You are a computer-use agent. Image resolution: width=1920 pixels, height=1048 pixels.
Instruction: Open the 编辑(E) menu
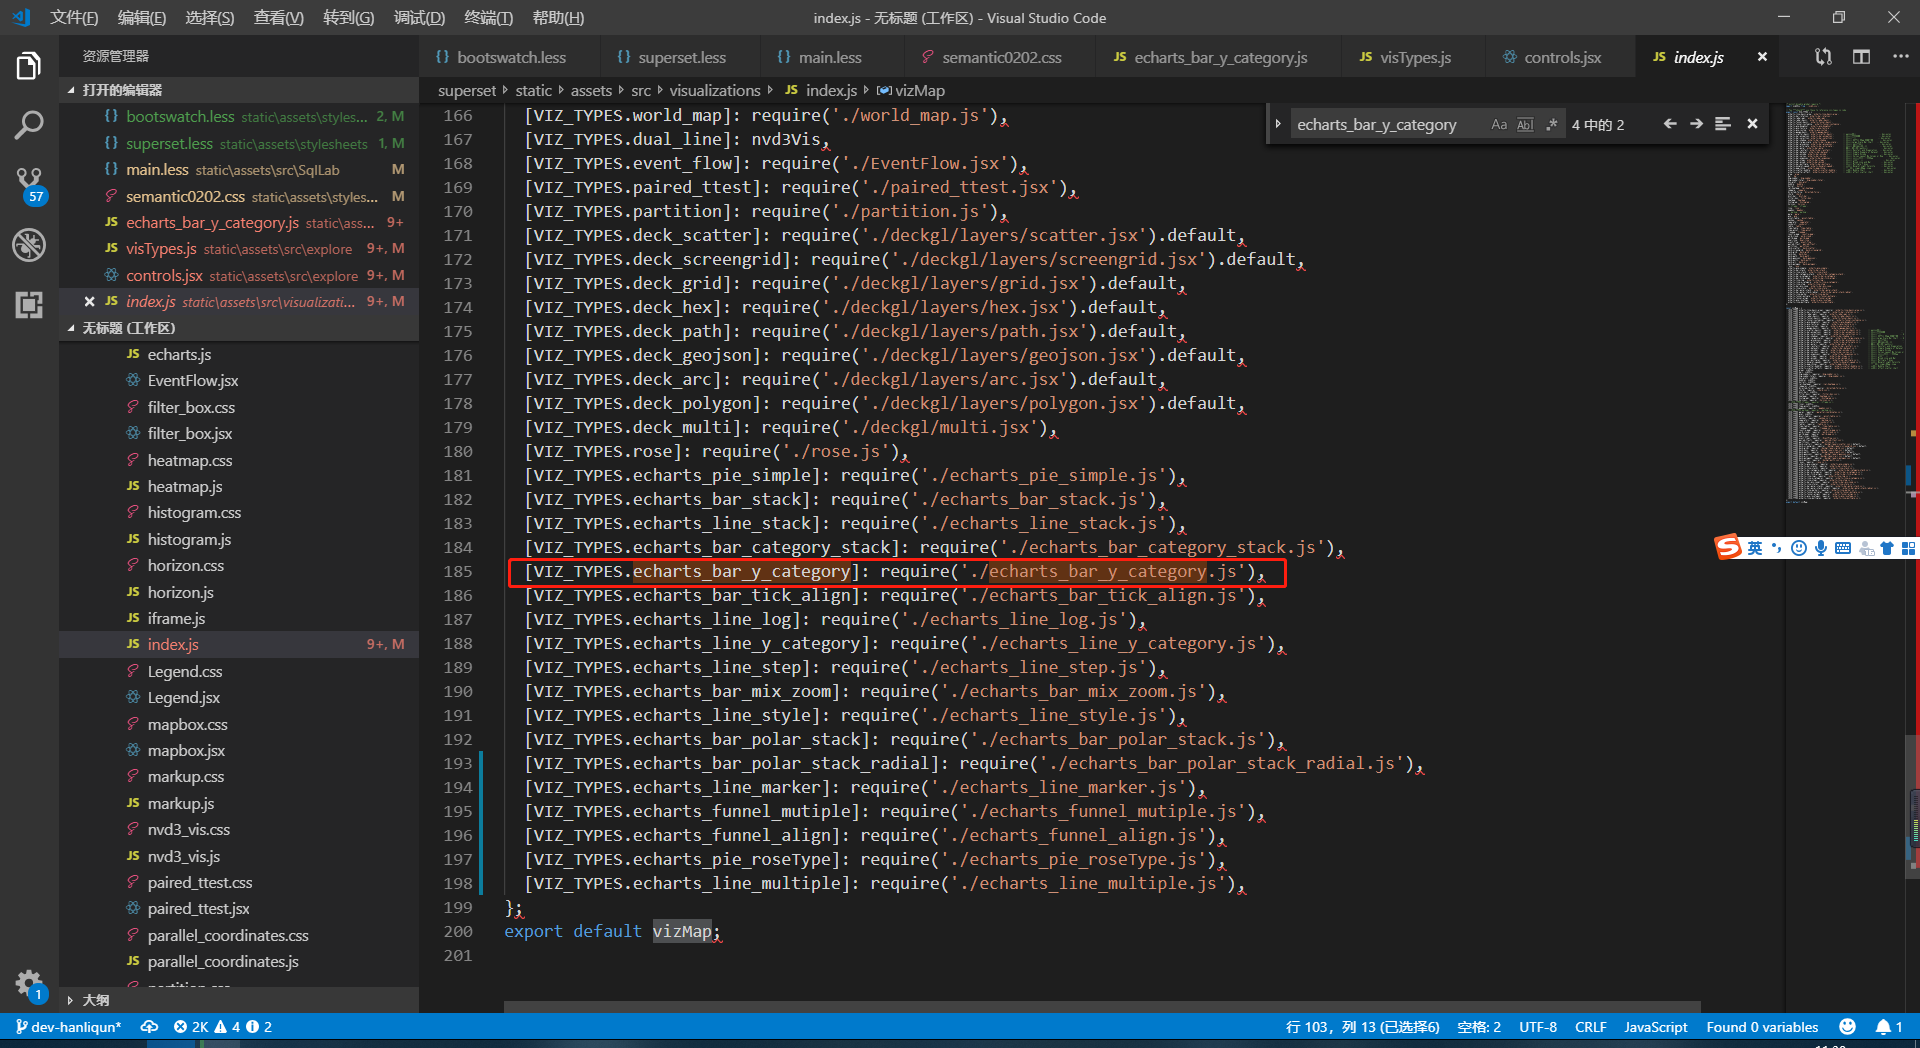[x=142, y=18]
